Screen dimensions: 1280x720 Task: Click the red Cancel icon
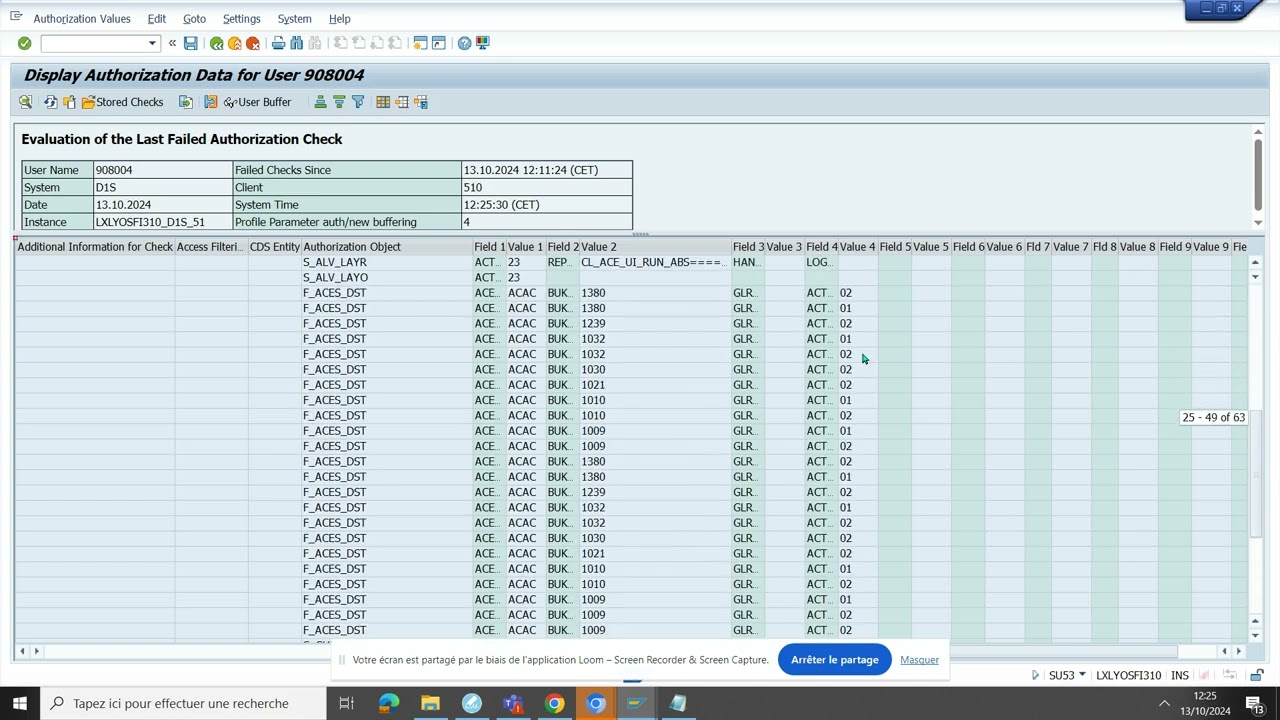[x=252, y=43]
